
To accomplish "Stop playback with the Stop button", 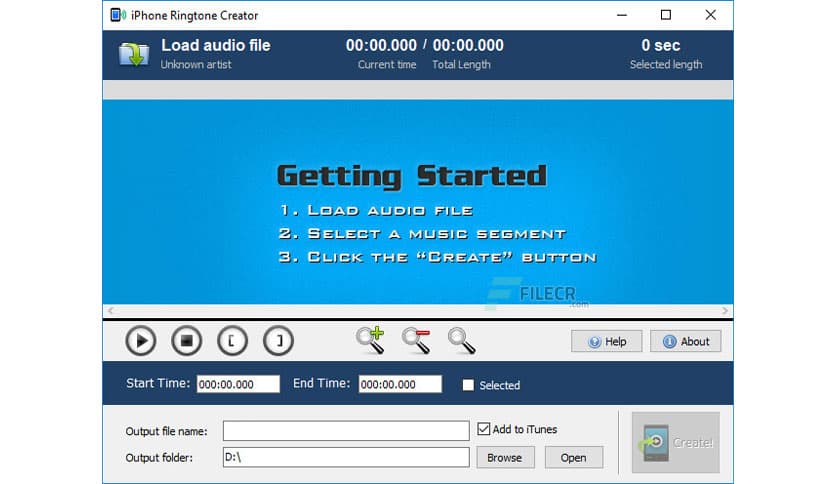I will pos(187,341).
